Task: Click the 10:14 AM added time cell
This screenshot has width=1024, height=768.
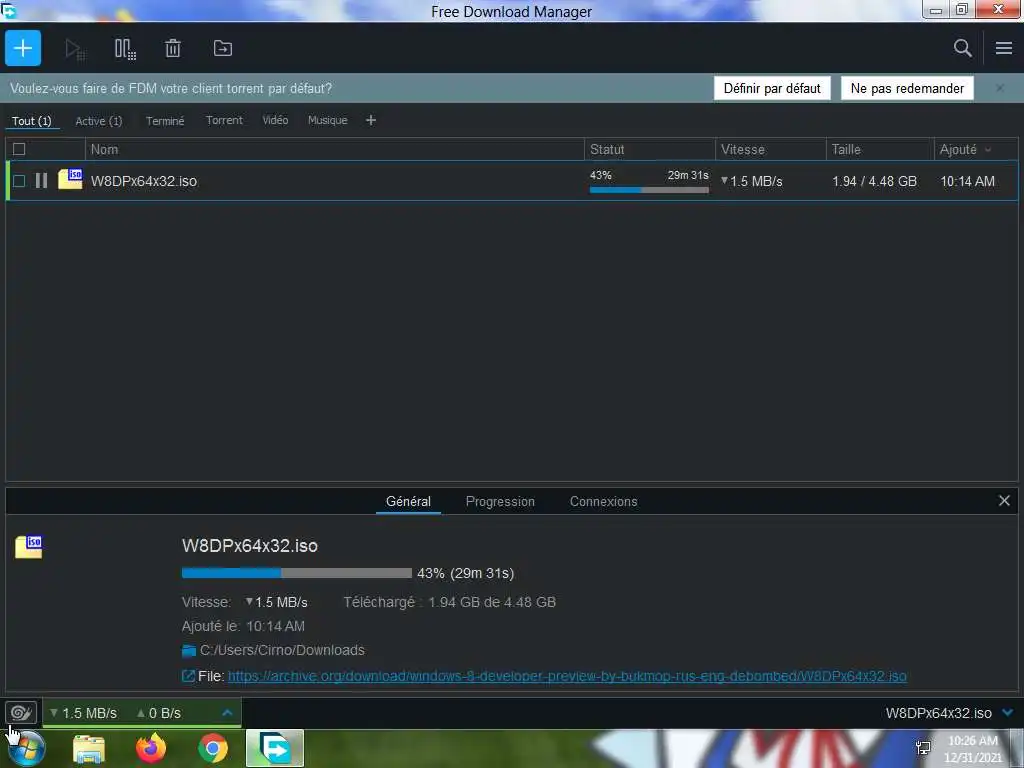Action: point(967,182)
